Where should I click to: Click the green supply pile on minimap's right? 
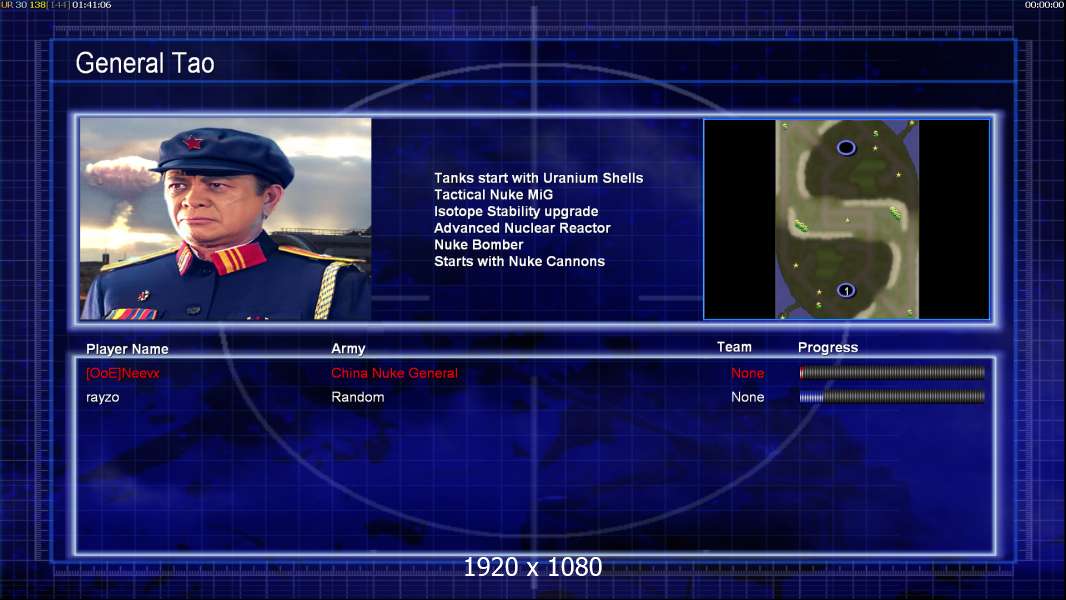pos(895,214)
